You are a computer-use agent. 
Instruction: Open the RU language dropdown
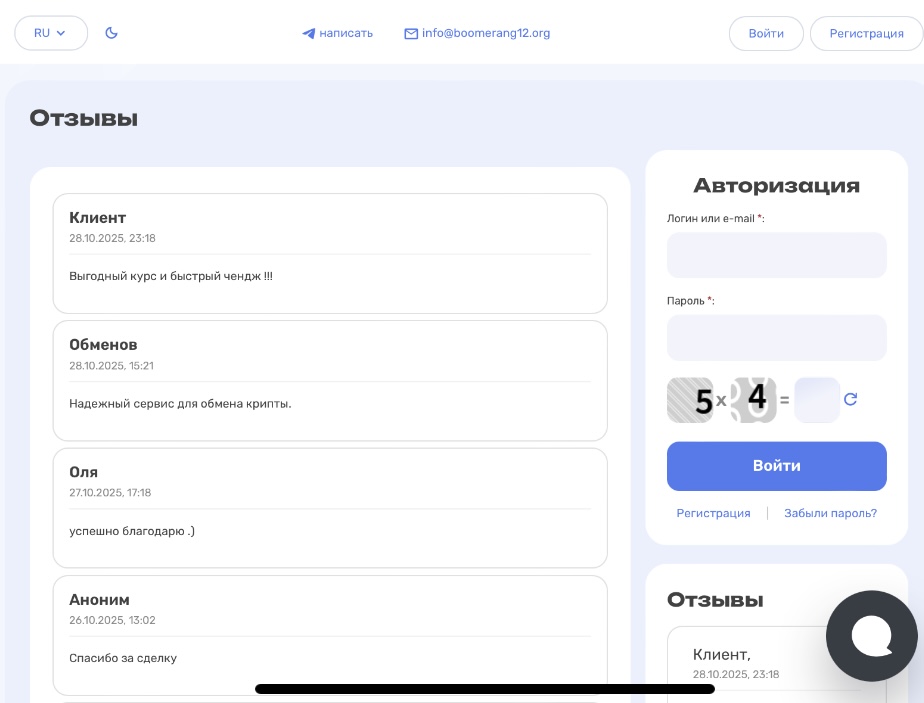[51, 33]
